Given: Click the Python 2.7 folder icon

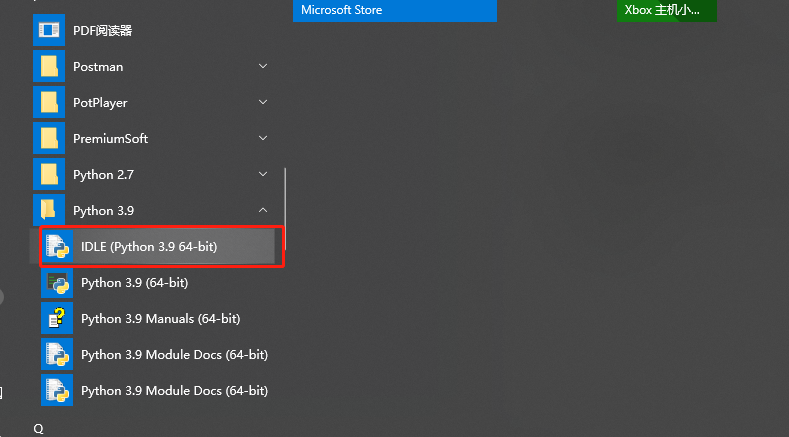Looking at the screenshot, I should tap(49, 174).
